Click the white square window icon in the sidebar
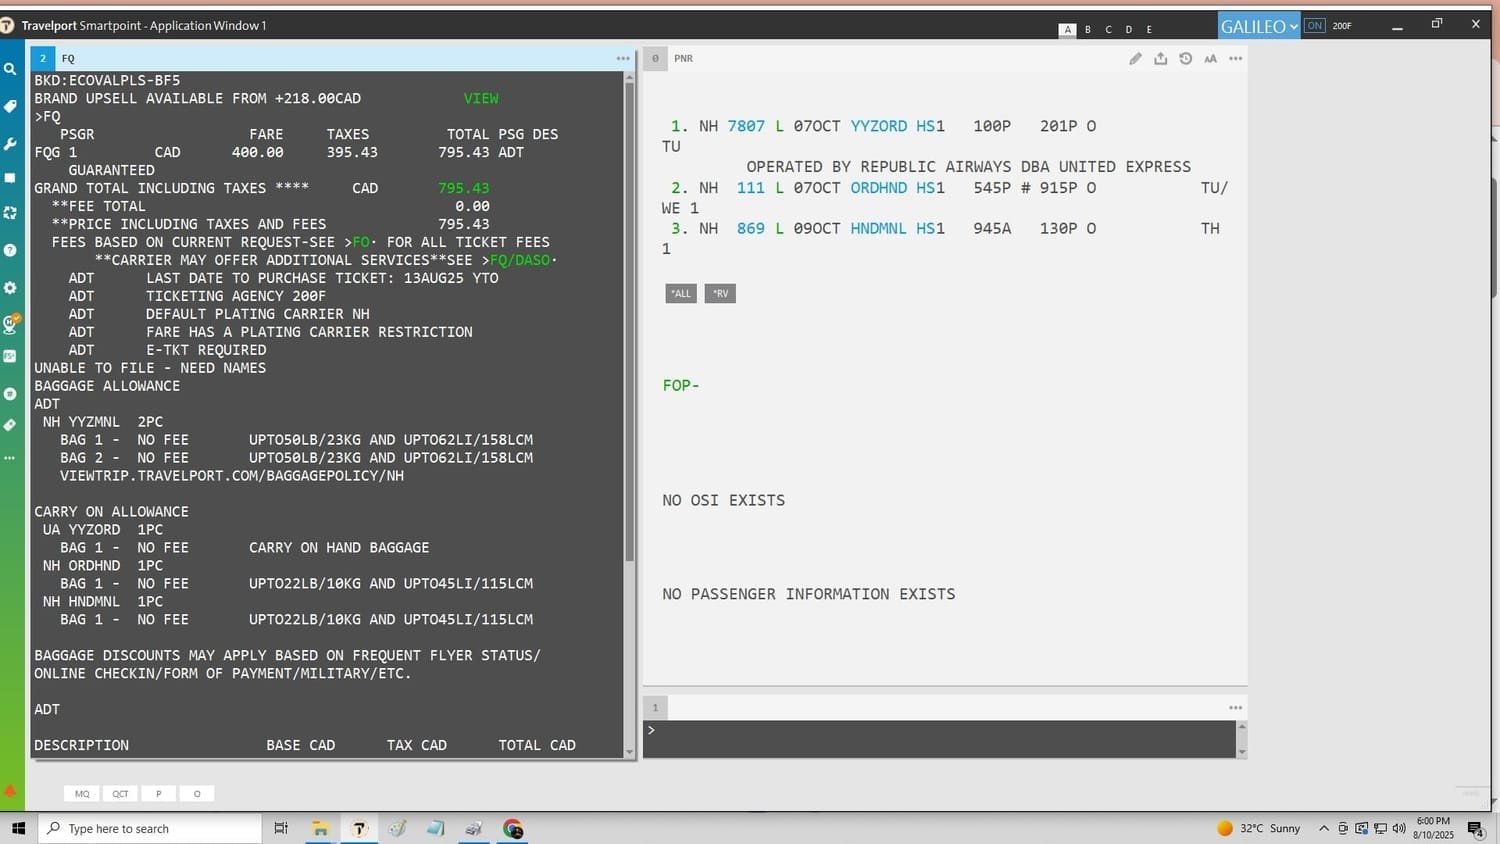The image size is (1500, 844). click(x=10, y=178)
